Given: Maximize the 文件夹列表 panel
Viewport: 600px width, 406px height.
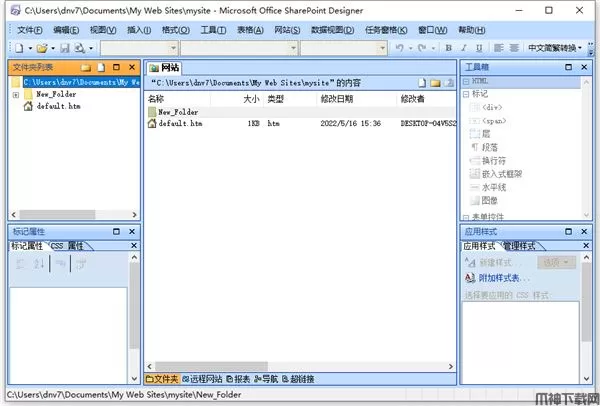Looking at the screenshot, I should 116,67.
